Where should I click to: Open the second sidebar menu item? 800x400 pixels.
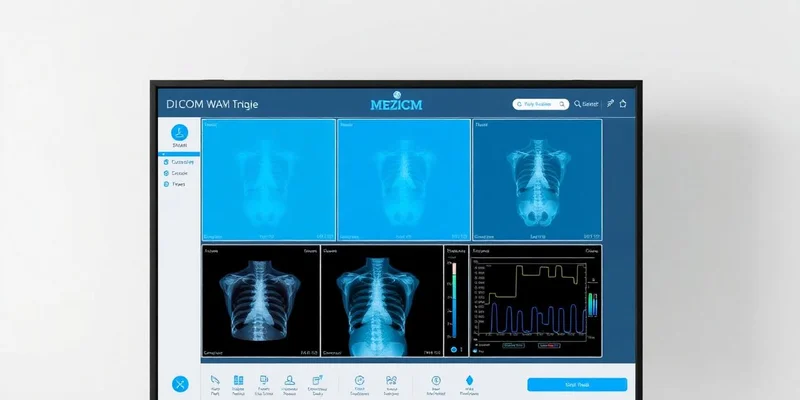coord(176,173)
